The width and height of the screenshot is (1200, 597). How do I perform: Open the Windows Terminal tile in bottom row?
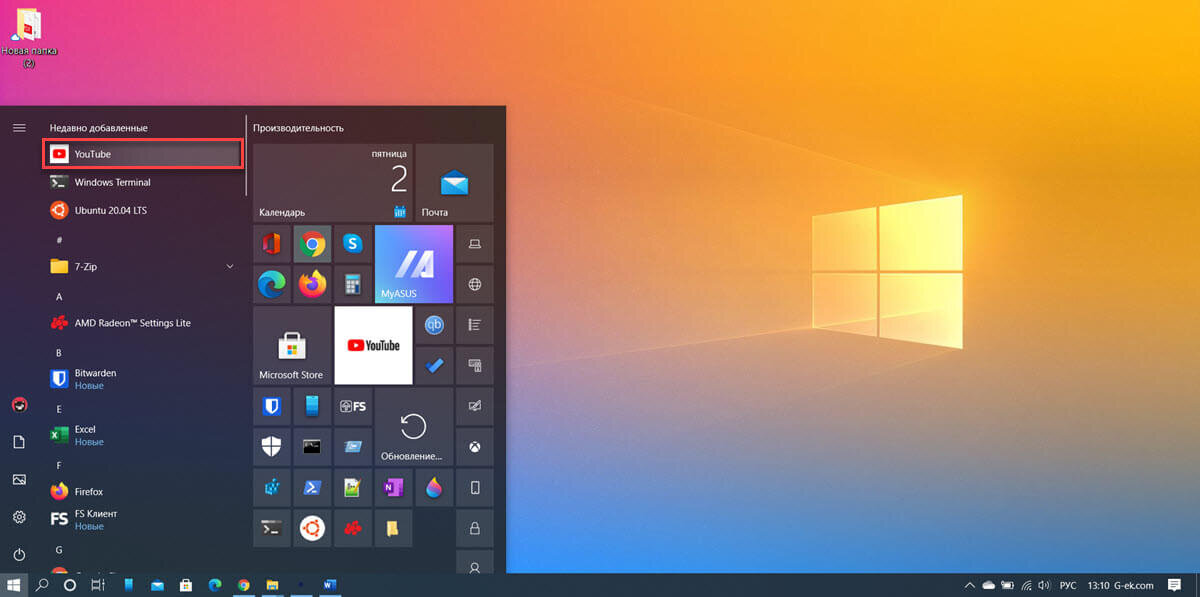pyautogui.click(x=272, y=528)
